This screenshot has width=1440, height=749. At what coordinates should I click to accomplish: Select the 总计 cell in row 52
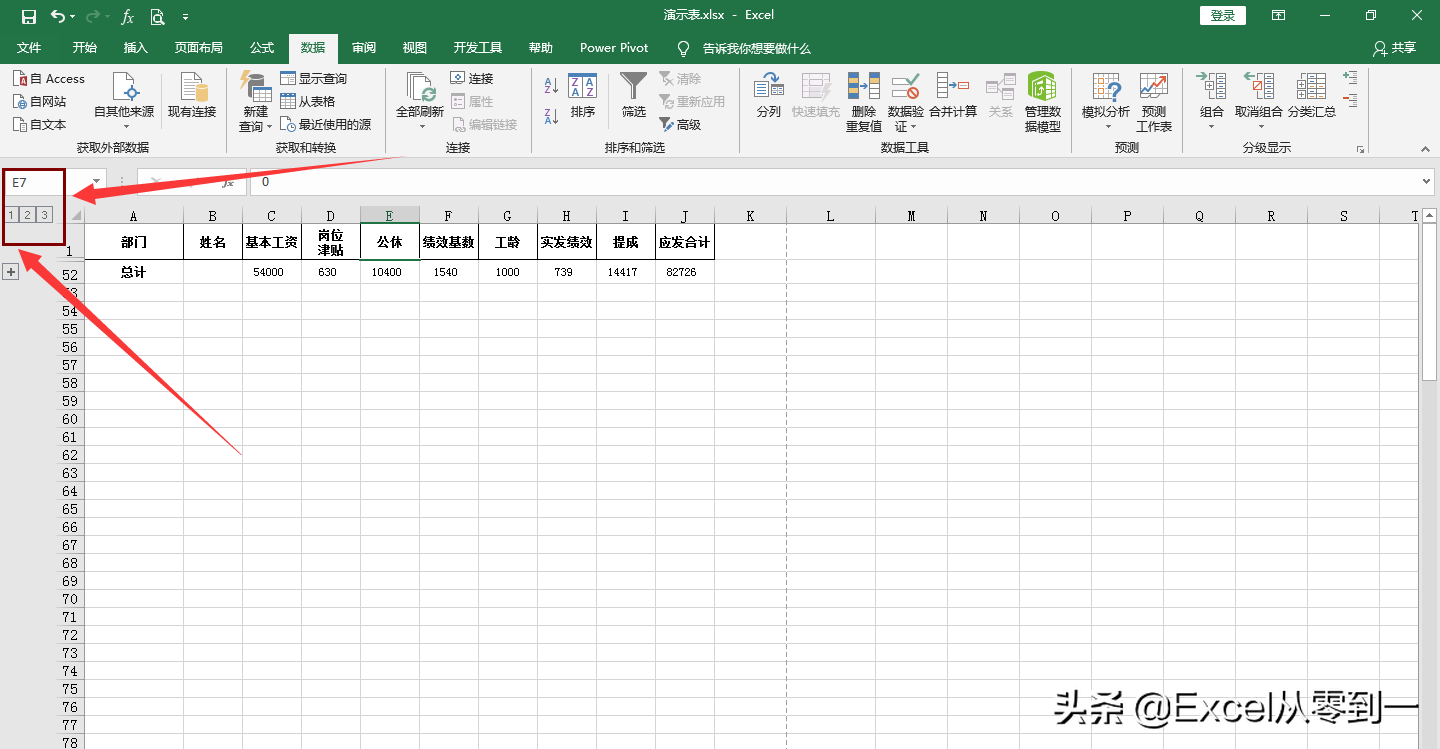click(x=134, y=272)
